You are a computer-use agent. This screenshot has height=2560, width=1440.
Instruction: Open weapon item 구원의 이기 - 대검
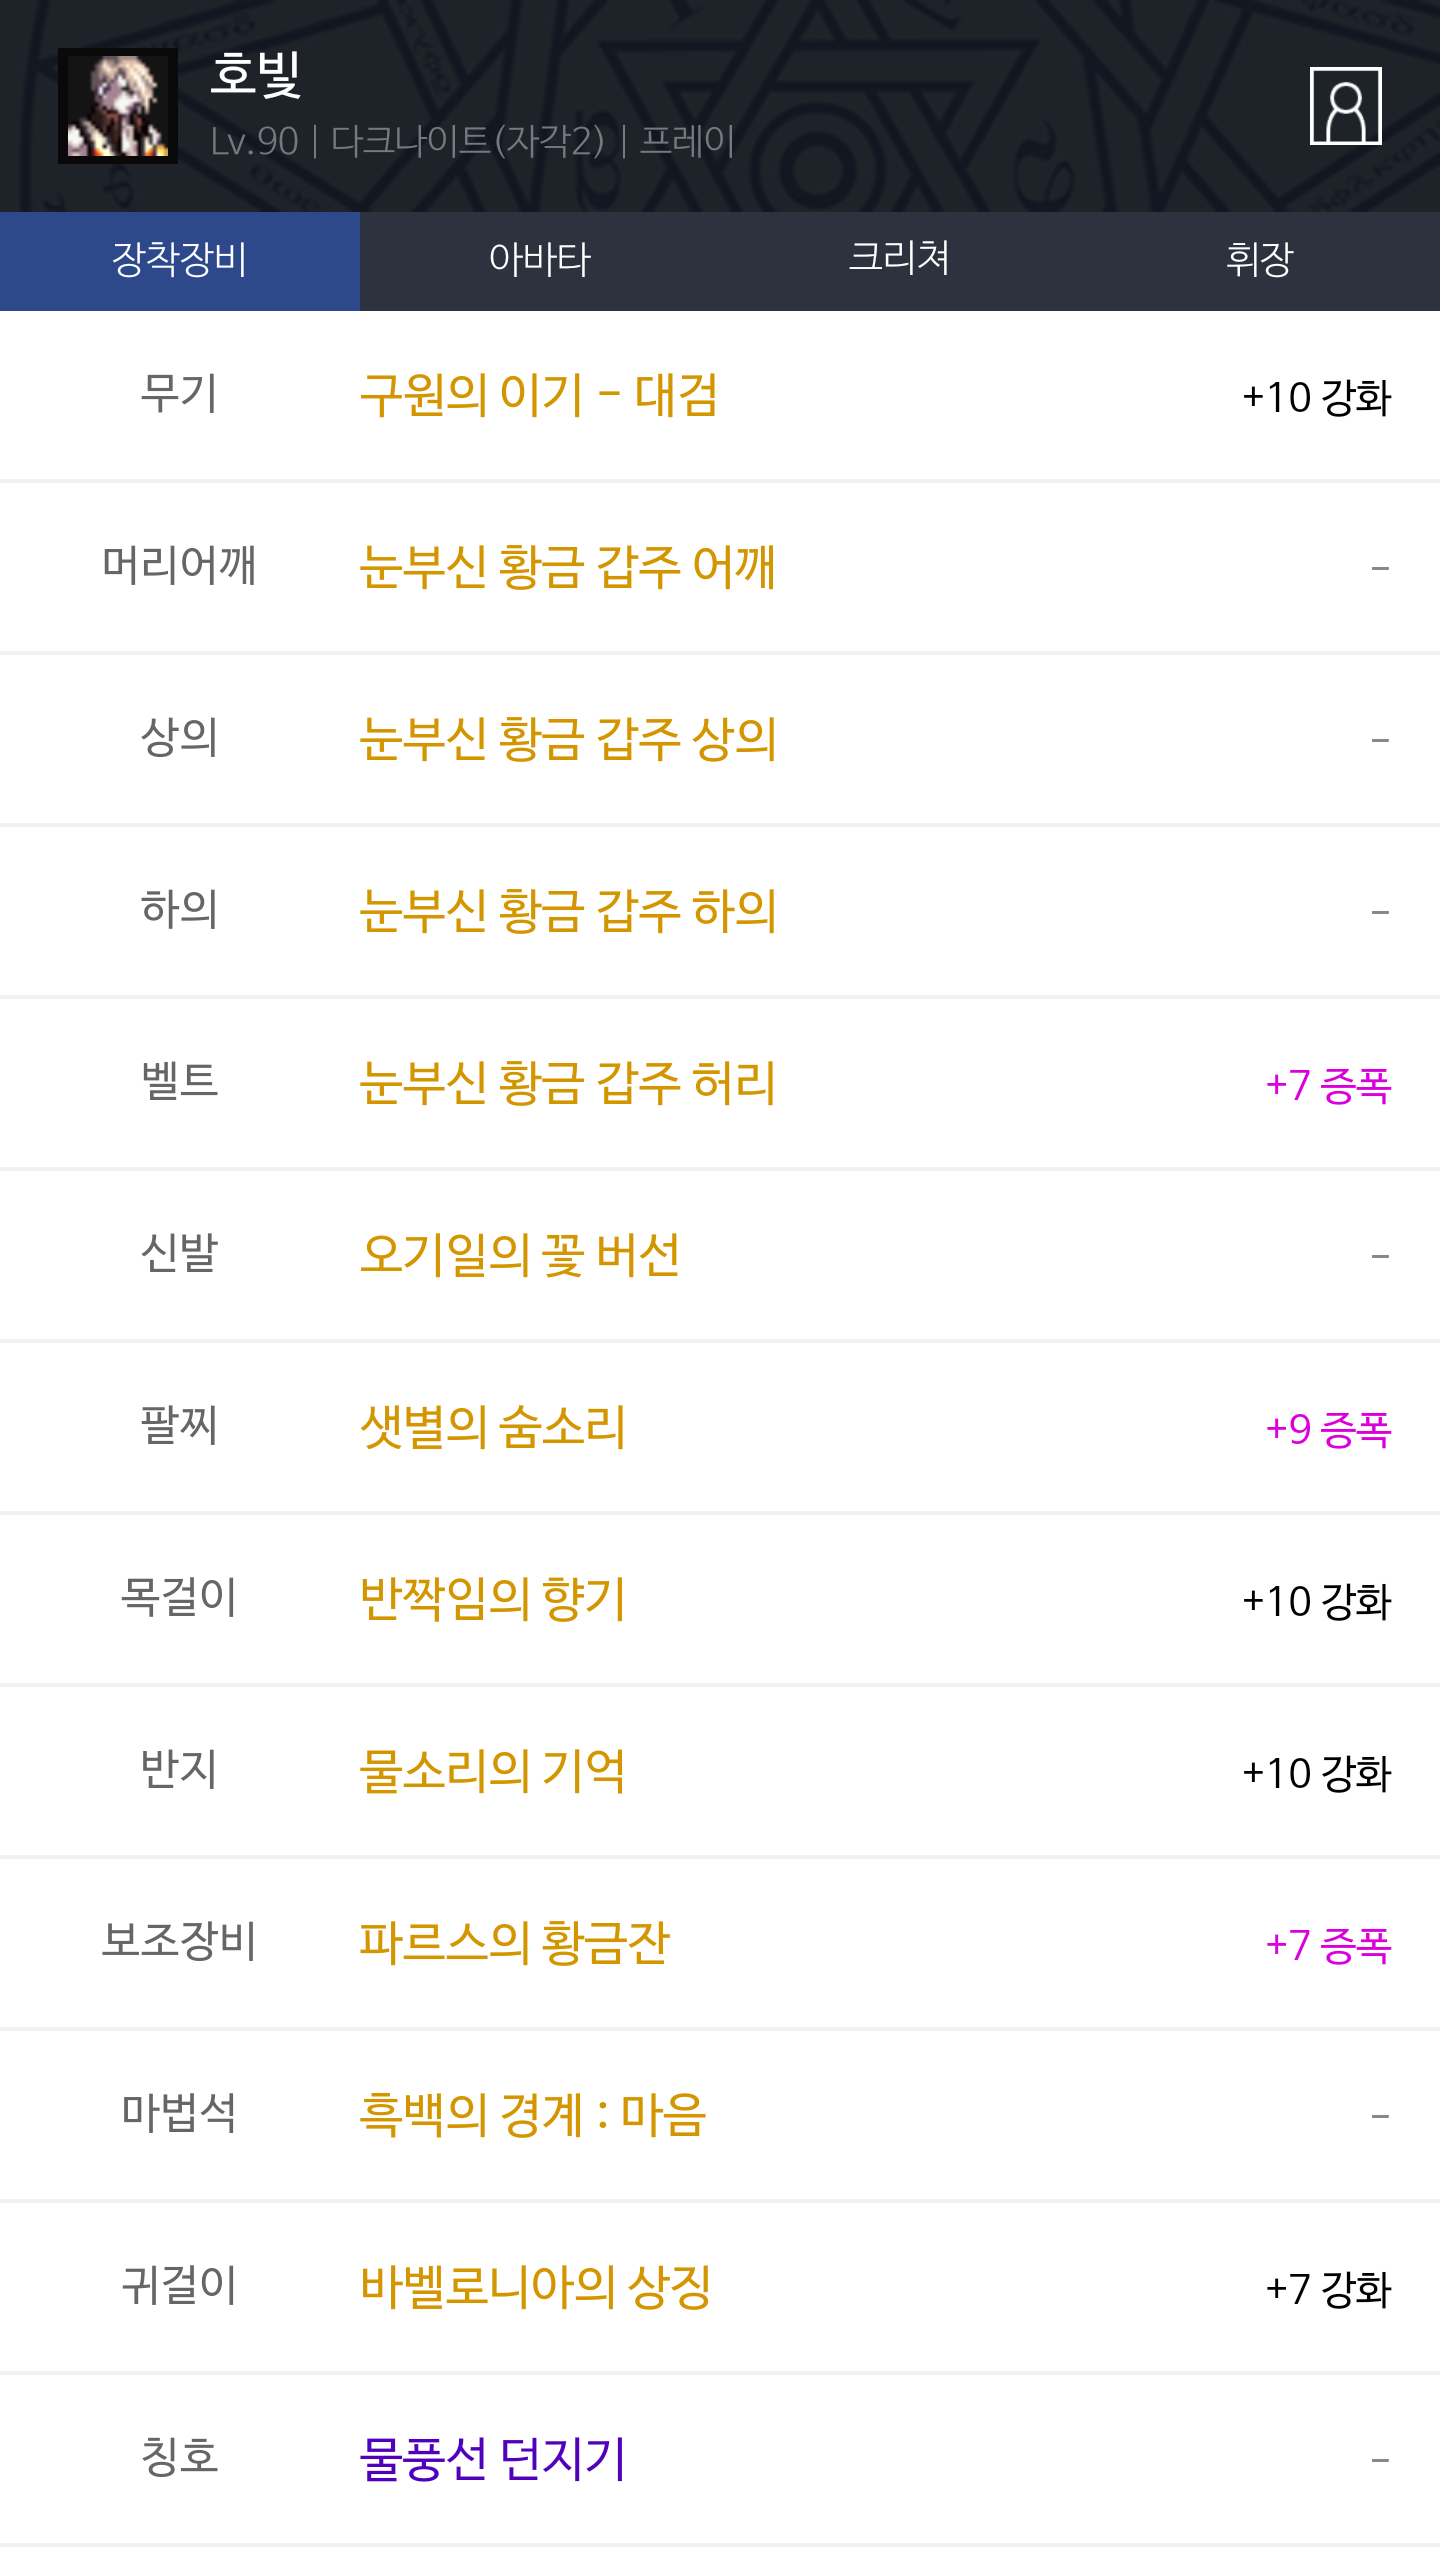tap(539, 396)
